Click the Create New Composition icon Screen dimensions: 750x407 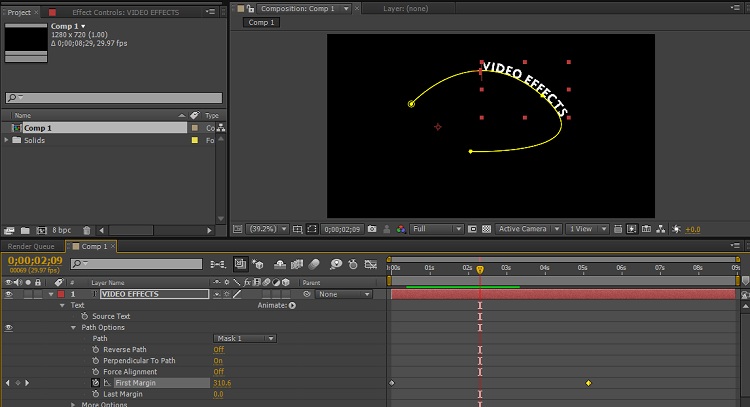point(42,231)
